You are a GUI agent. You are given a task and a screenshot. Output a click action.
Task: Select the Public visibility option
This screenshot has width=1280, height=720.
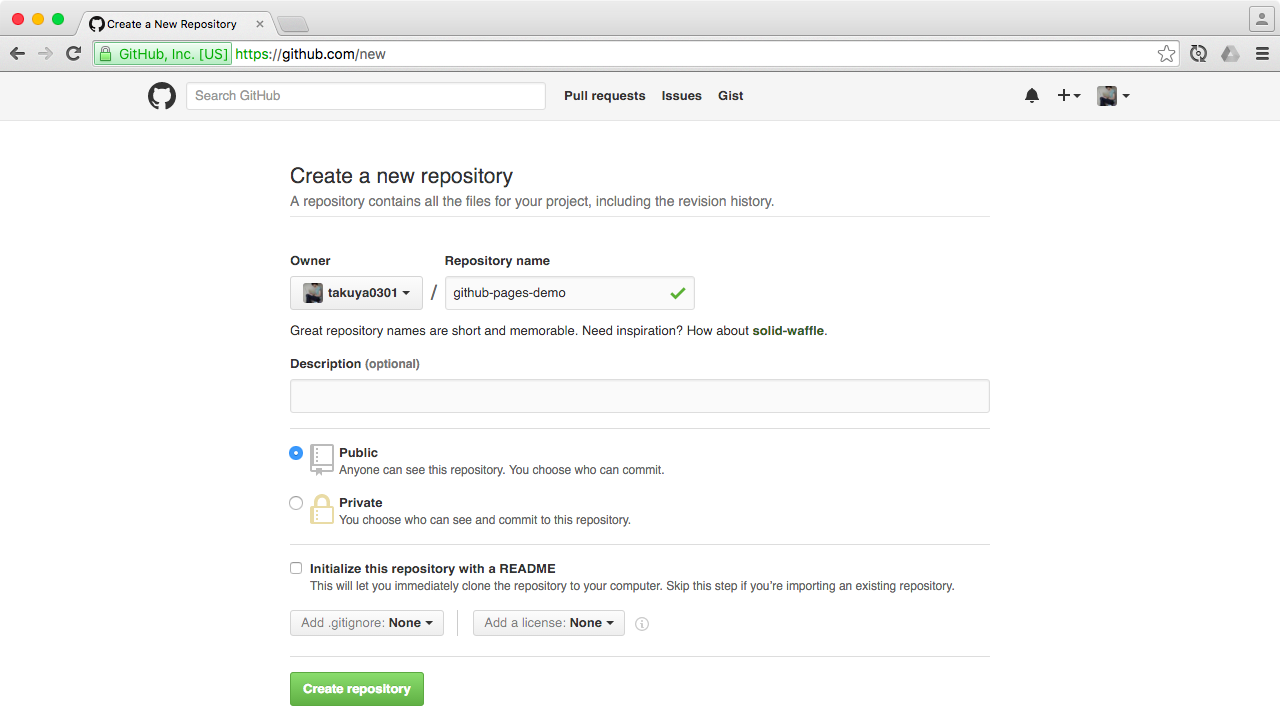(x=296, y=453)
